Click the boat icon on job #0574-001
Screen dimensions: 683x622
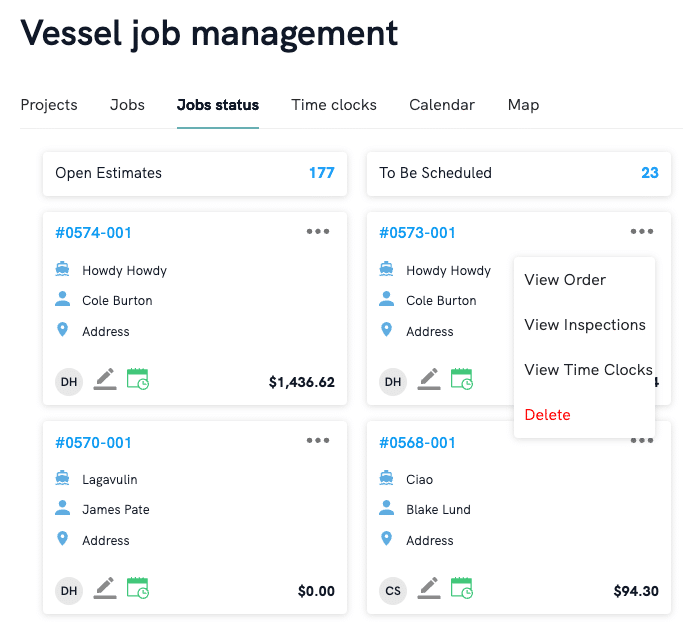62,269
